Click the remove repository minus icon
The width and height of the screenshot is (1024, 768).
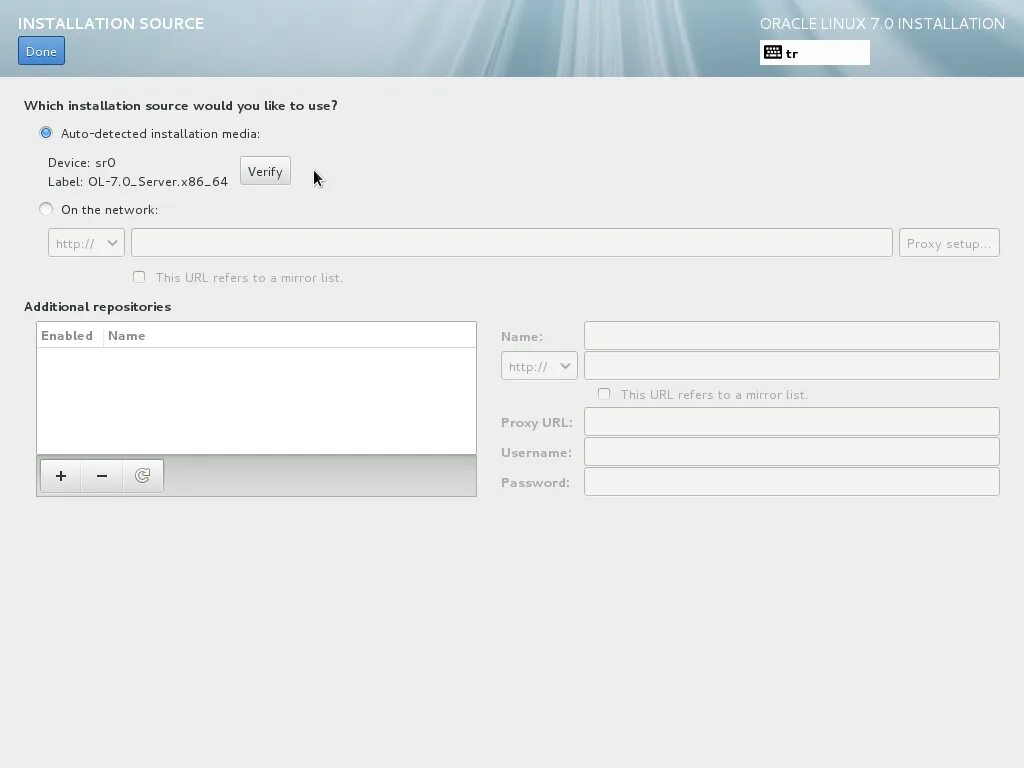(x=102, y=475)
